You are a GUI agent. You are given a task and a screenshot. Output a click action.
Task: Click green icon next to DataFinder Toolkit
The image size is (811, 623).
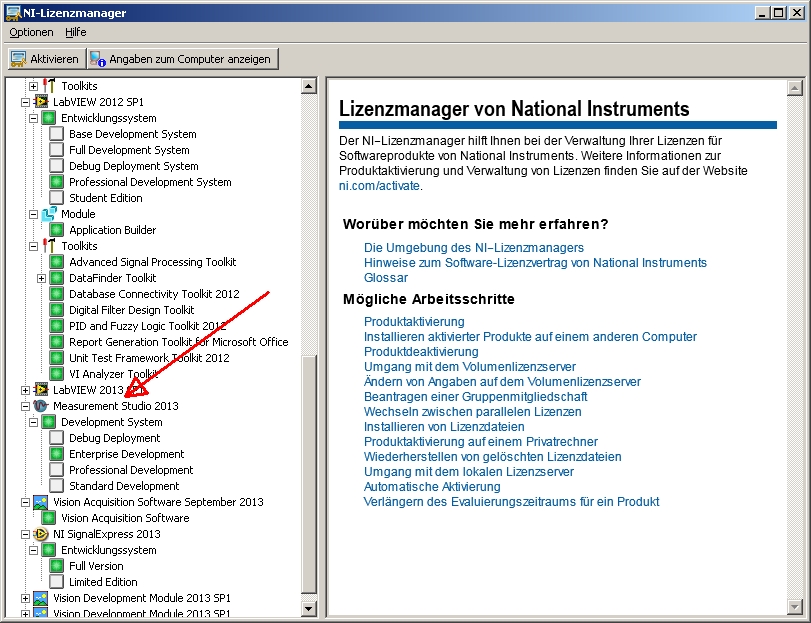click(56, 278)
